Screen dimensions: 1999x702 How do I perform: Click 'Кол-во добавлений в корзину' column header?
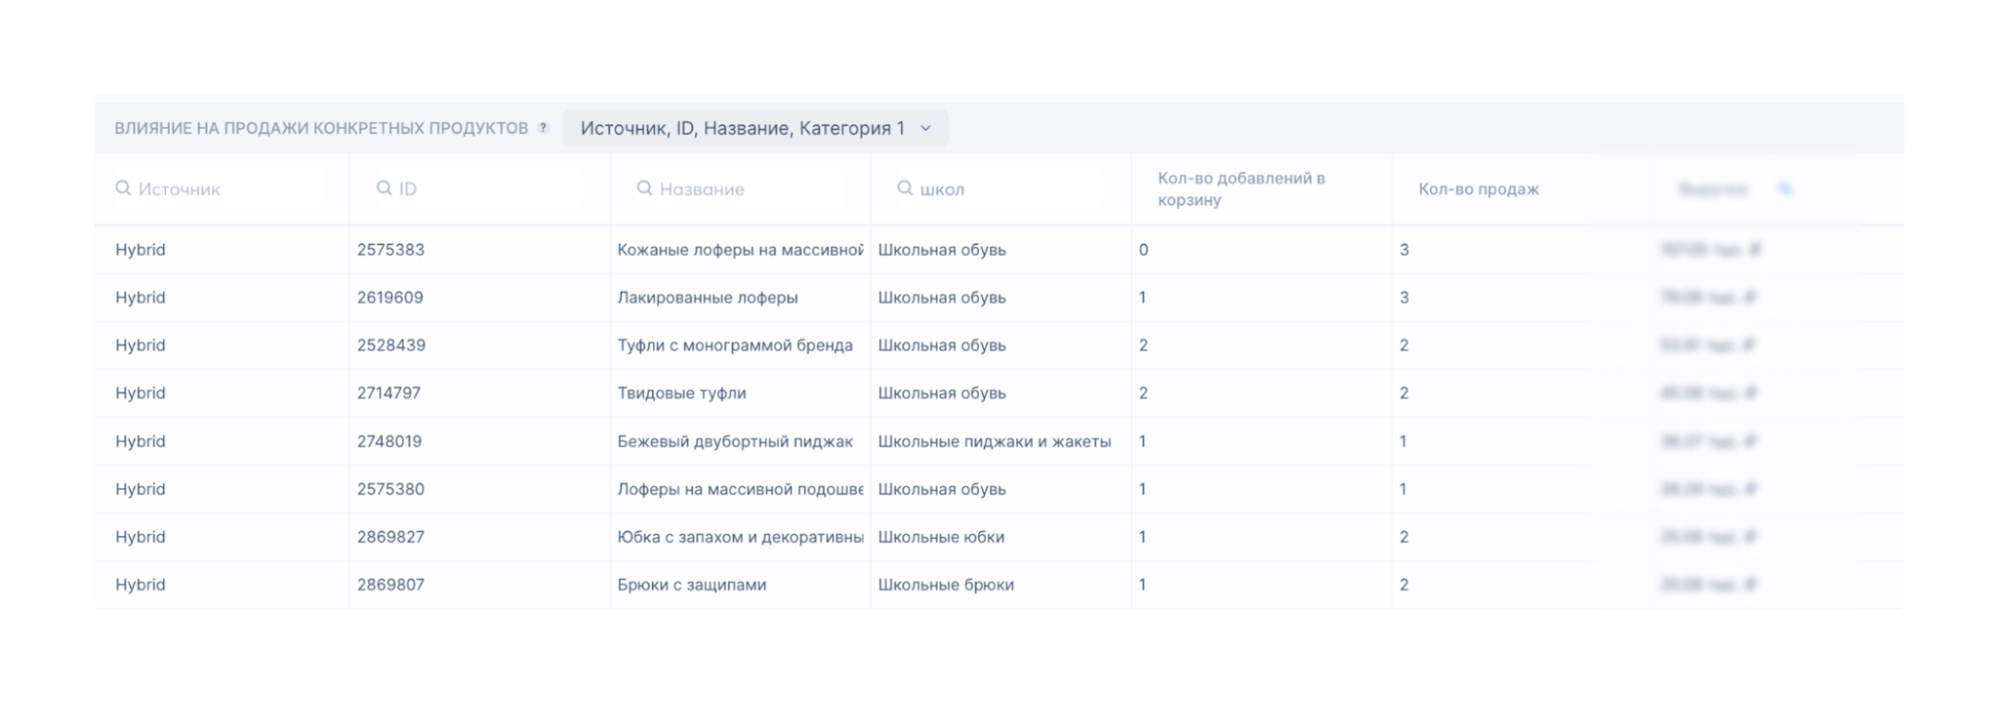1241,189
